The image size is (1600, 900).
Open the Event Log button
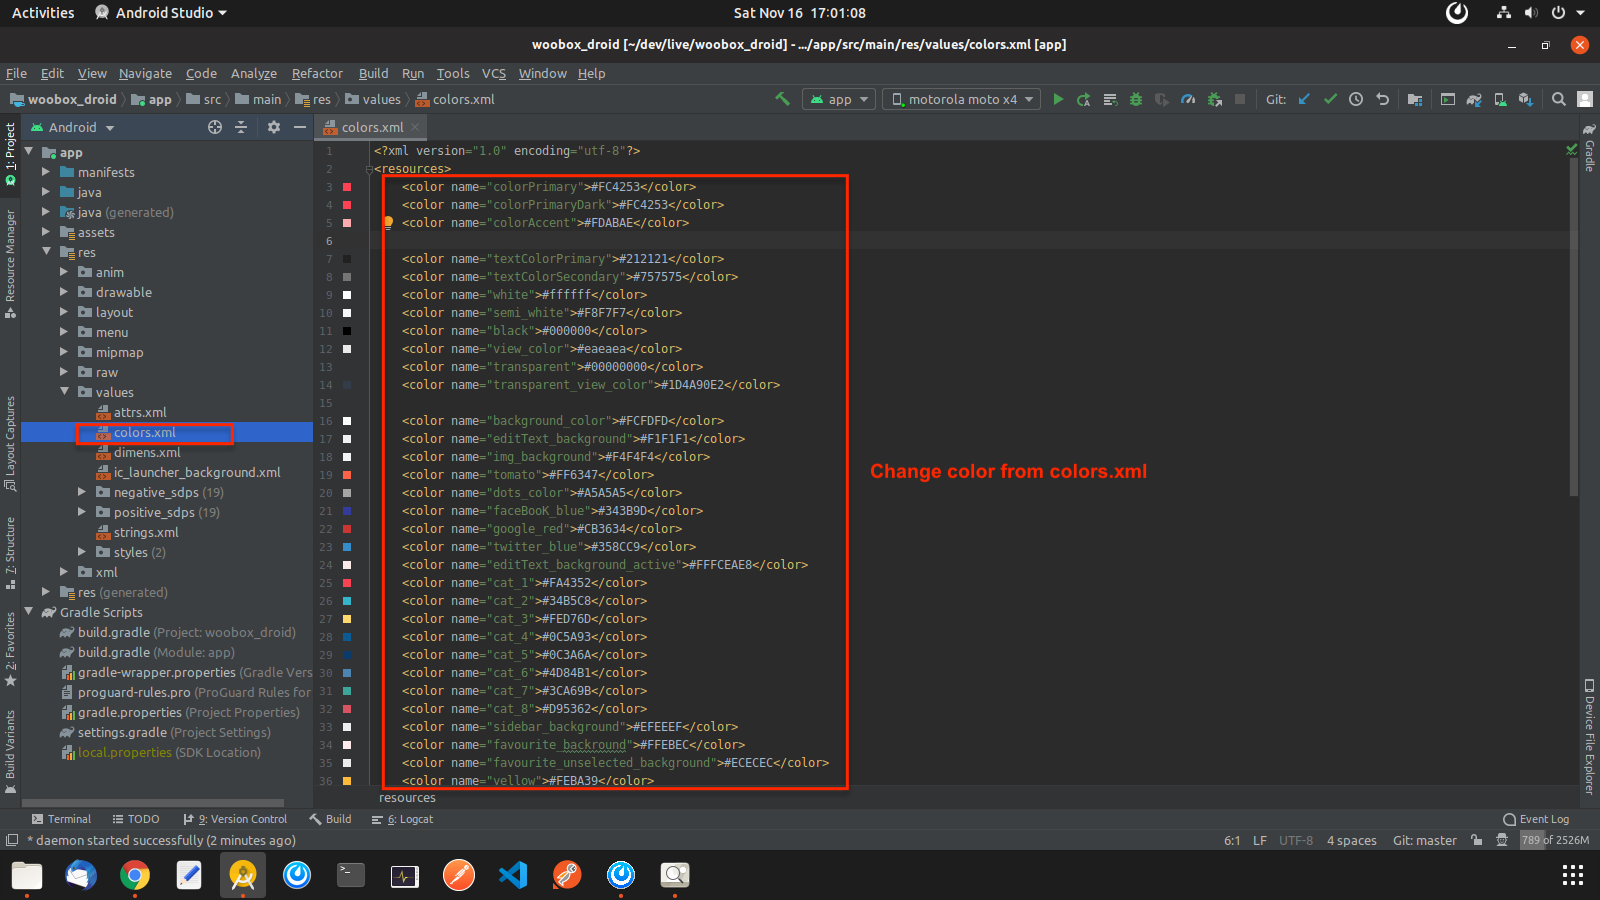tap(1536, 819)
